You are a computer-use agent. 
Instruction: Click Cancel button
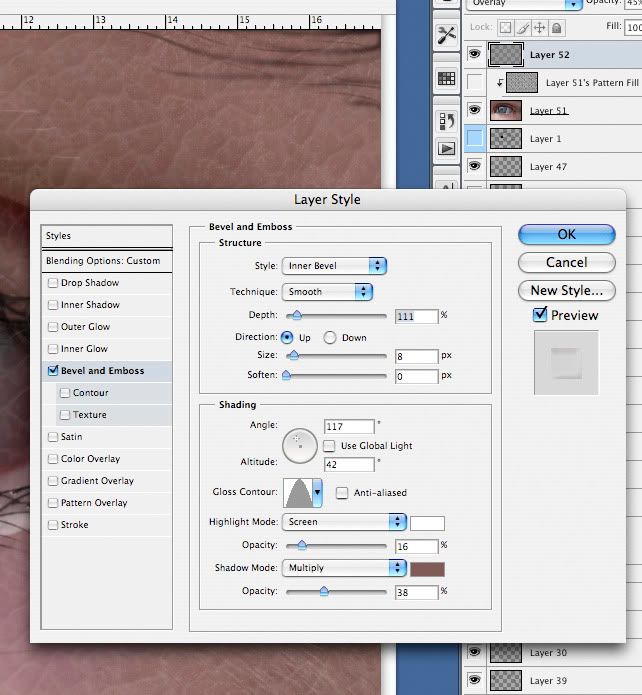point(567,262)
